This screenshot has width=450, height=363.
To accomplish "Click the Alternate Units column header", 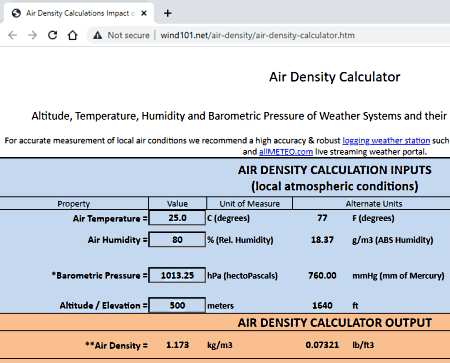I will coord(374,204).
